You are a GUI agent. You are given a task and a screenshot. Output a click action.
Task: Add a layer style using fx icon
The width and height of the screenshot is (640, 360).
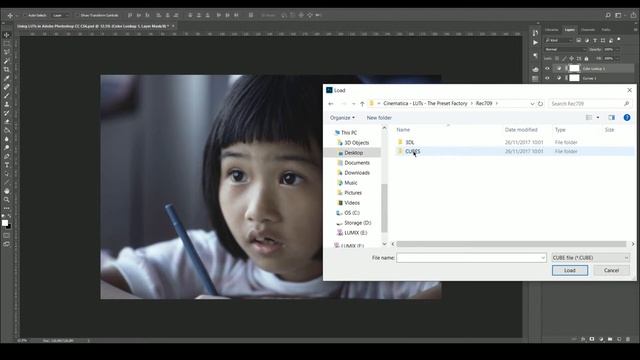pos(583,339)
